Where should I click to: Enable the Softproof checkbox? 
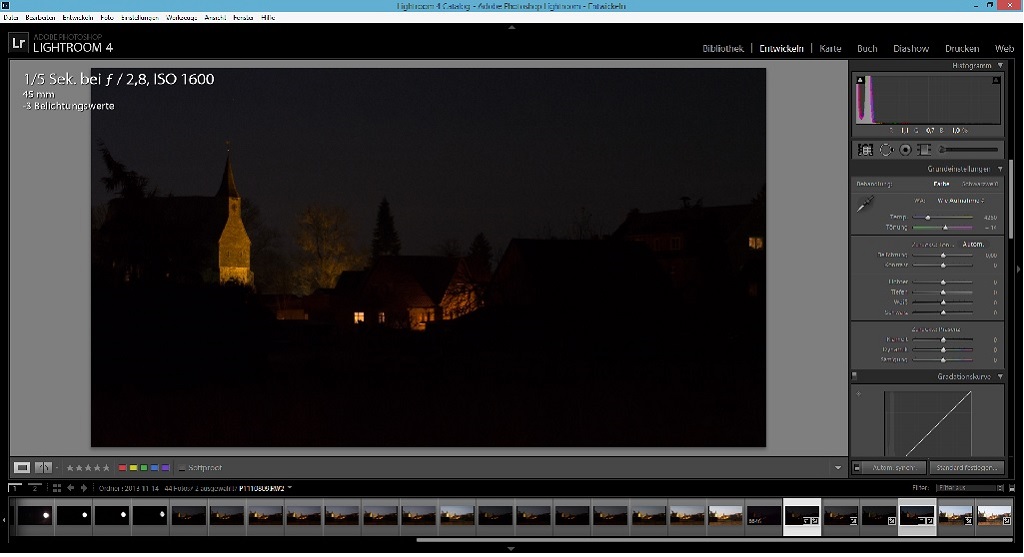pos(182,468)
